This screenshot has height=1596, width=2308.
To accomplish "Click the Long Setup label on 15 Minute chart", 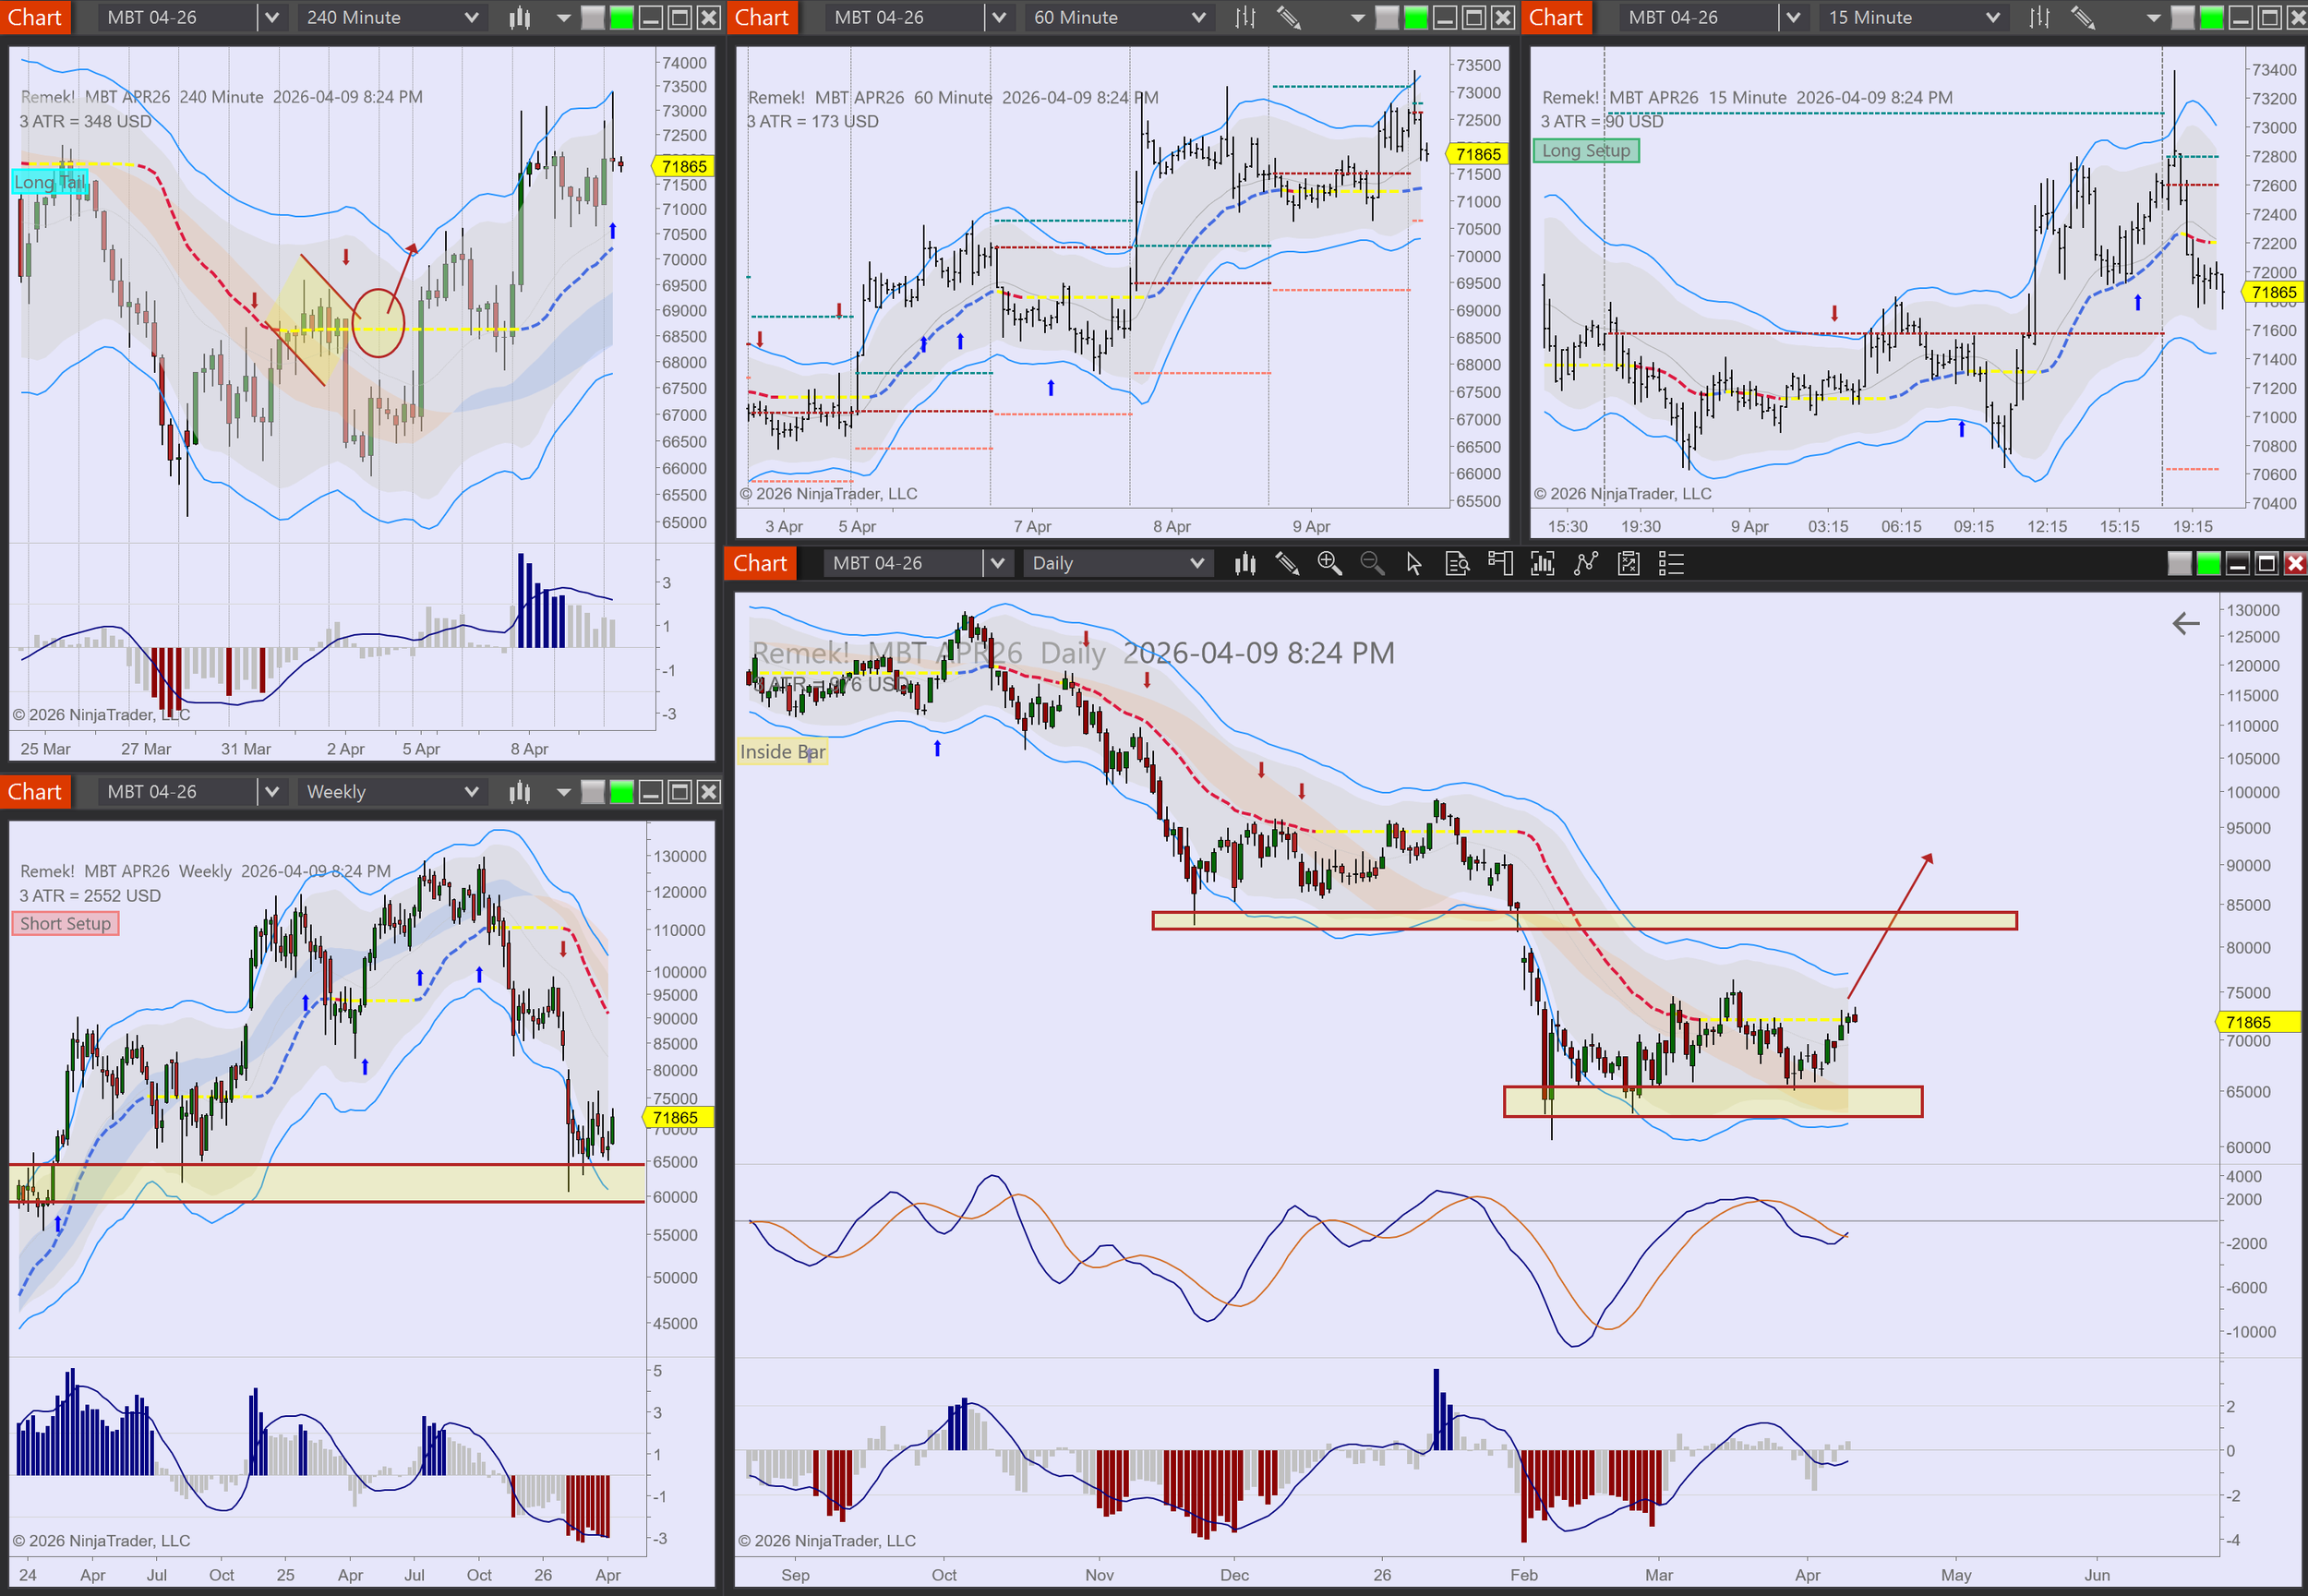I will point(1586,151).
